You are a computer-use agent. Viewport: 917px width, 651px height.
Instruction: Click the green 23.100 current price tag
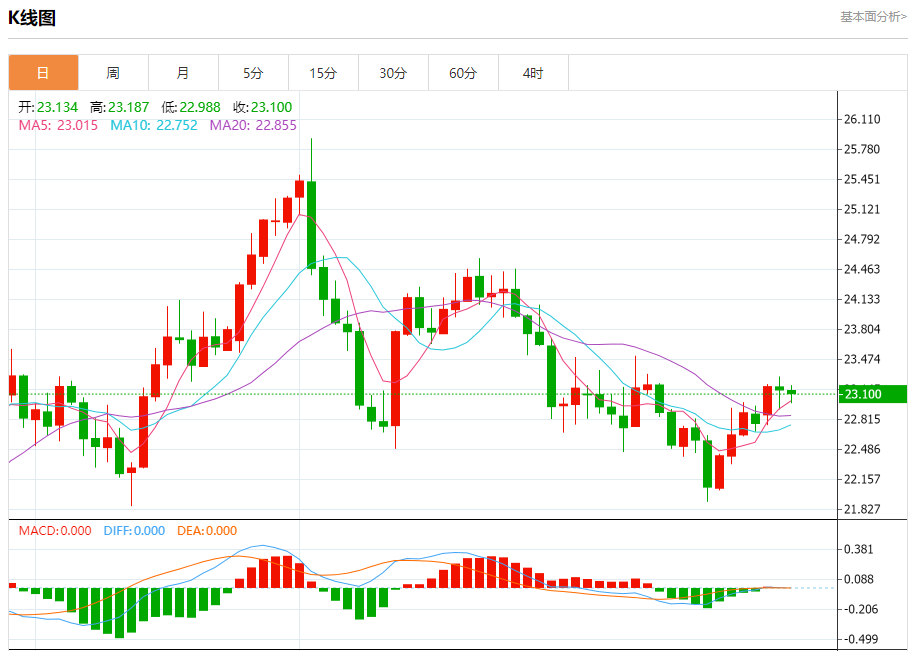(872, 394)
